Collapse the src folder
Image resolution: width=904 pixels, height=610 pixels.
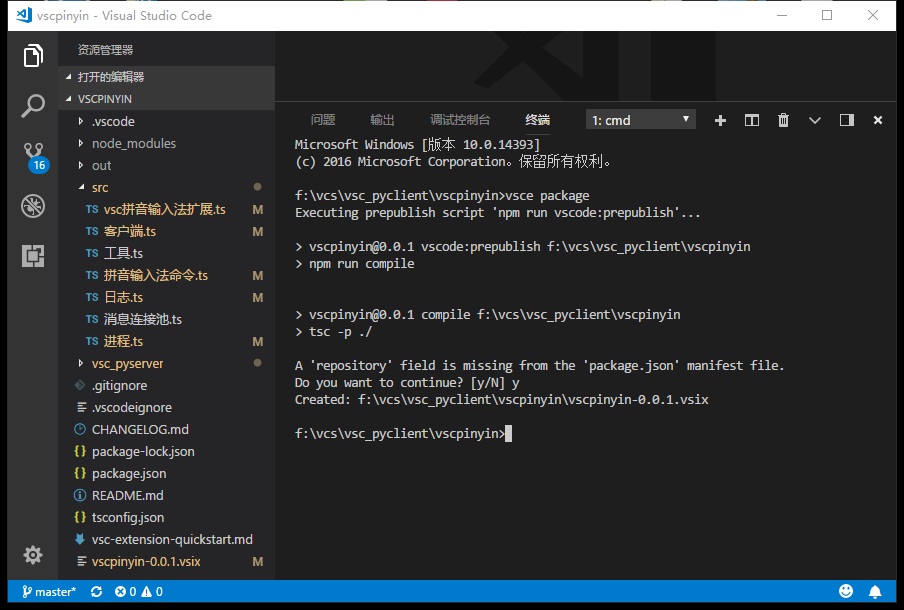pos(98,187)
